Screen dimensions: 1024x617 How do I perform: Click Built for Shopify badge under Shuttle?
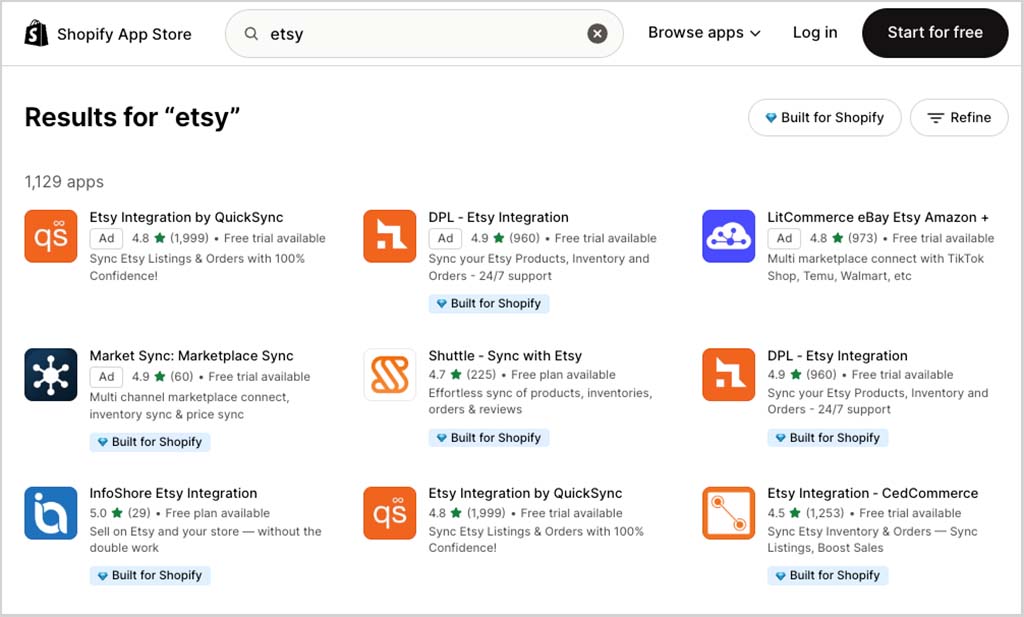pyautogui.click(x=489, y=438)
